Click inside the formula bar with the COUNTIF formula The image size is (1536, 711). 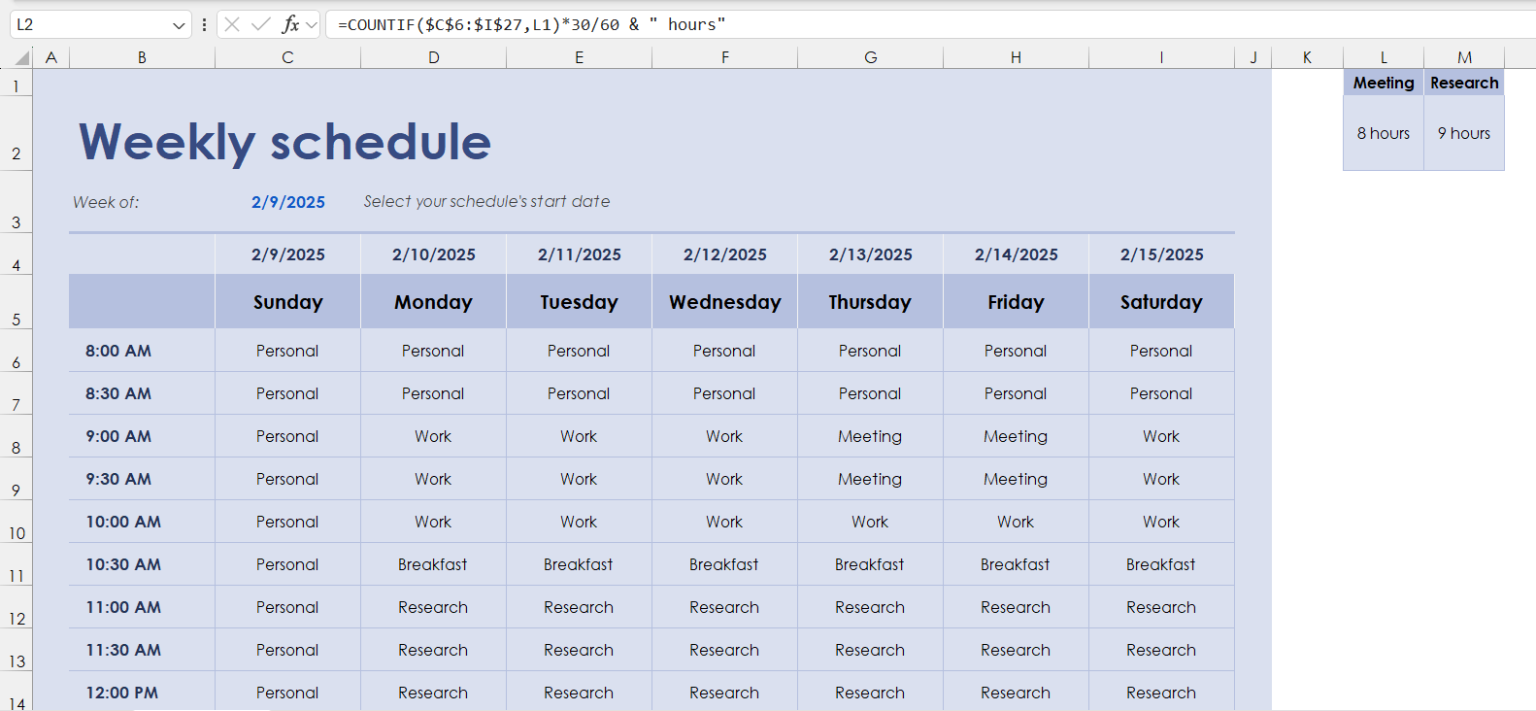(600, 23)
